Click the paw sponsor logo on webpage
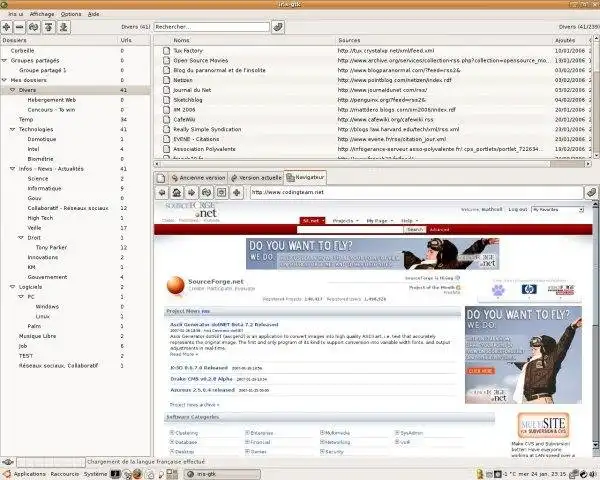 coord(498,290)
